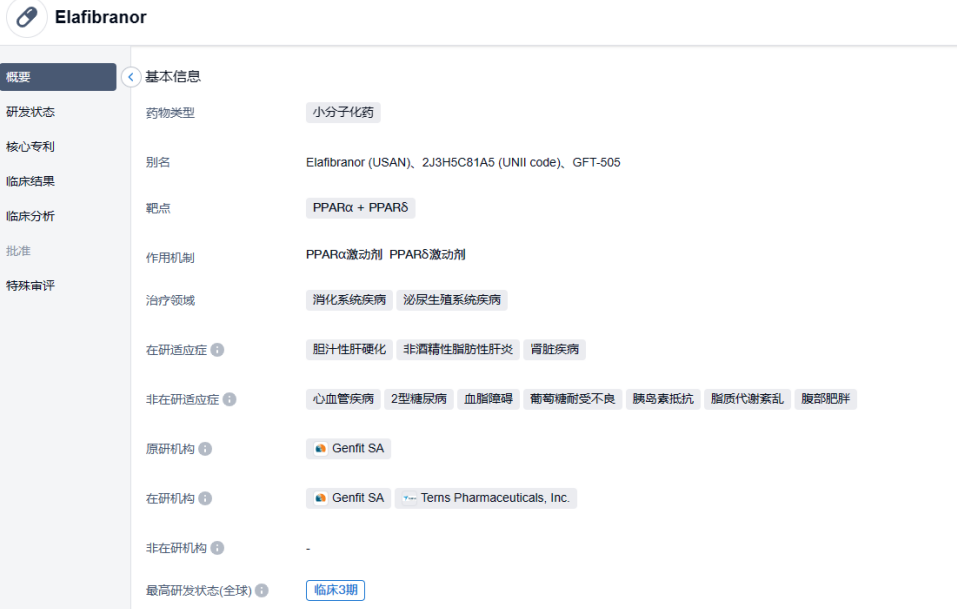
Task: Open the 非酒精性脂肪性肝炎 indication tag
Action: [x=458, y=349]
